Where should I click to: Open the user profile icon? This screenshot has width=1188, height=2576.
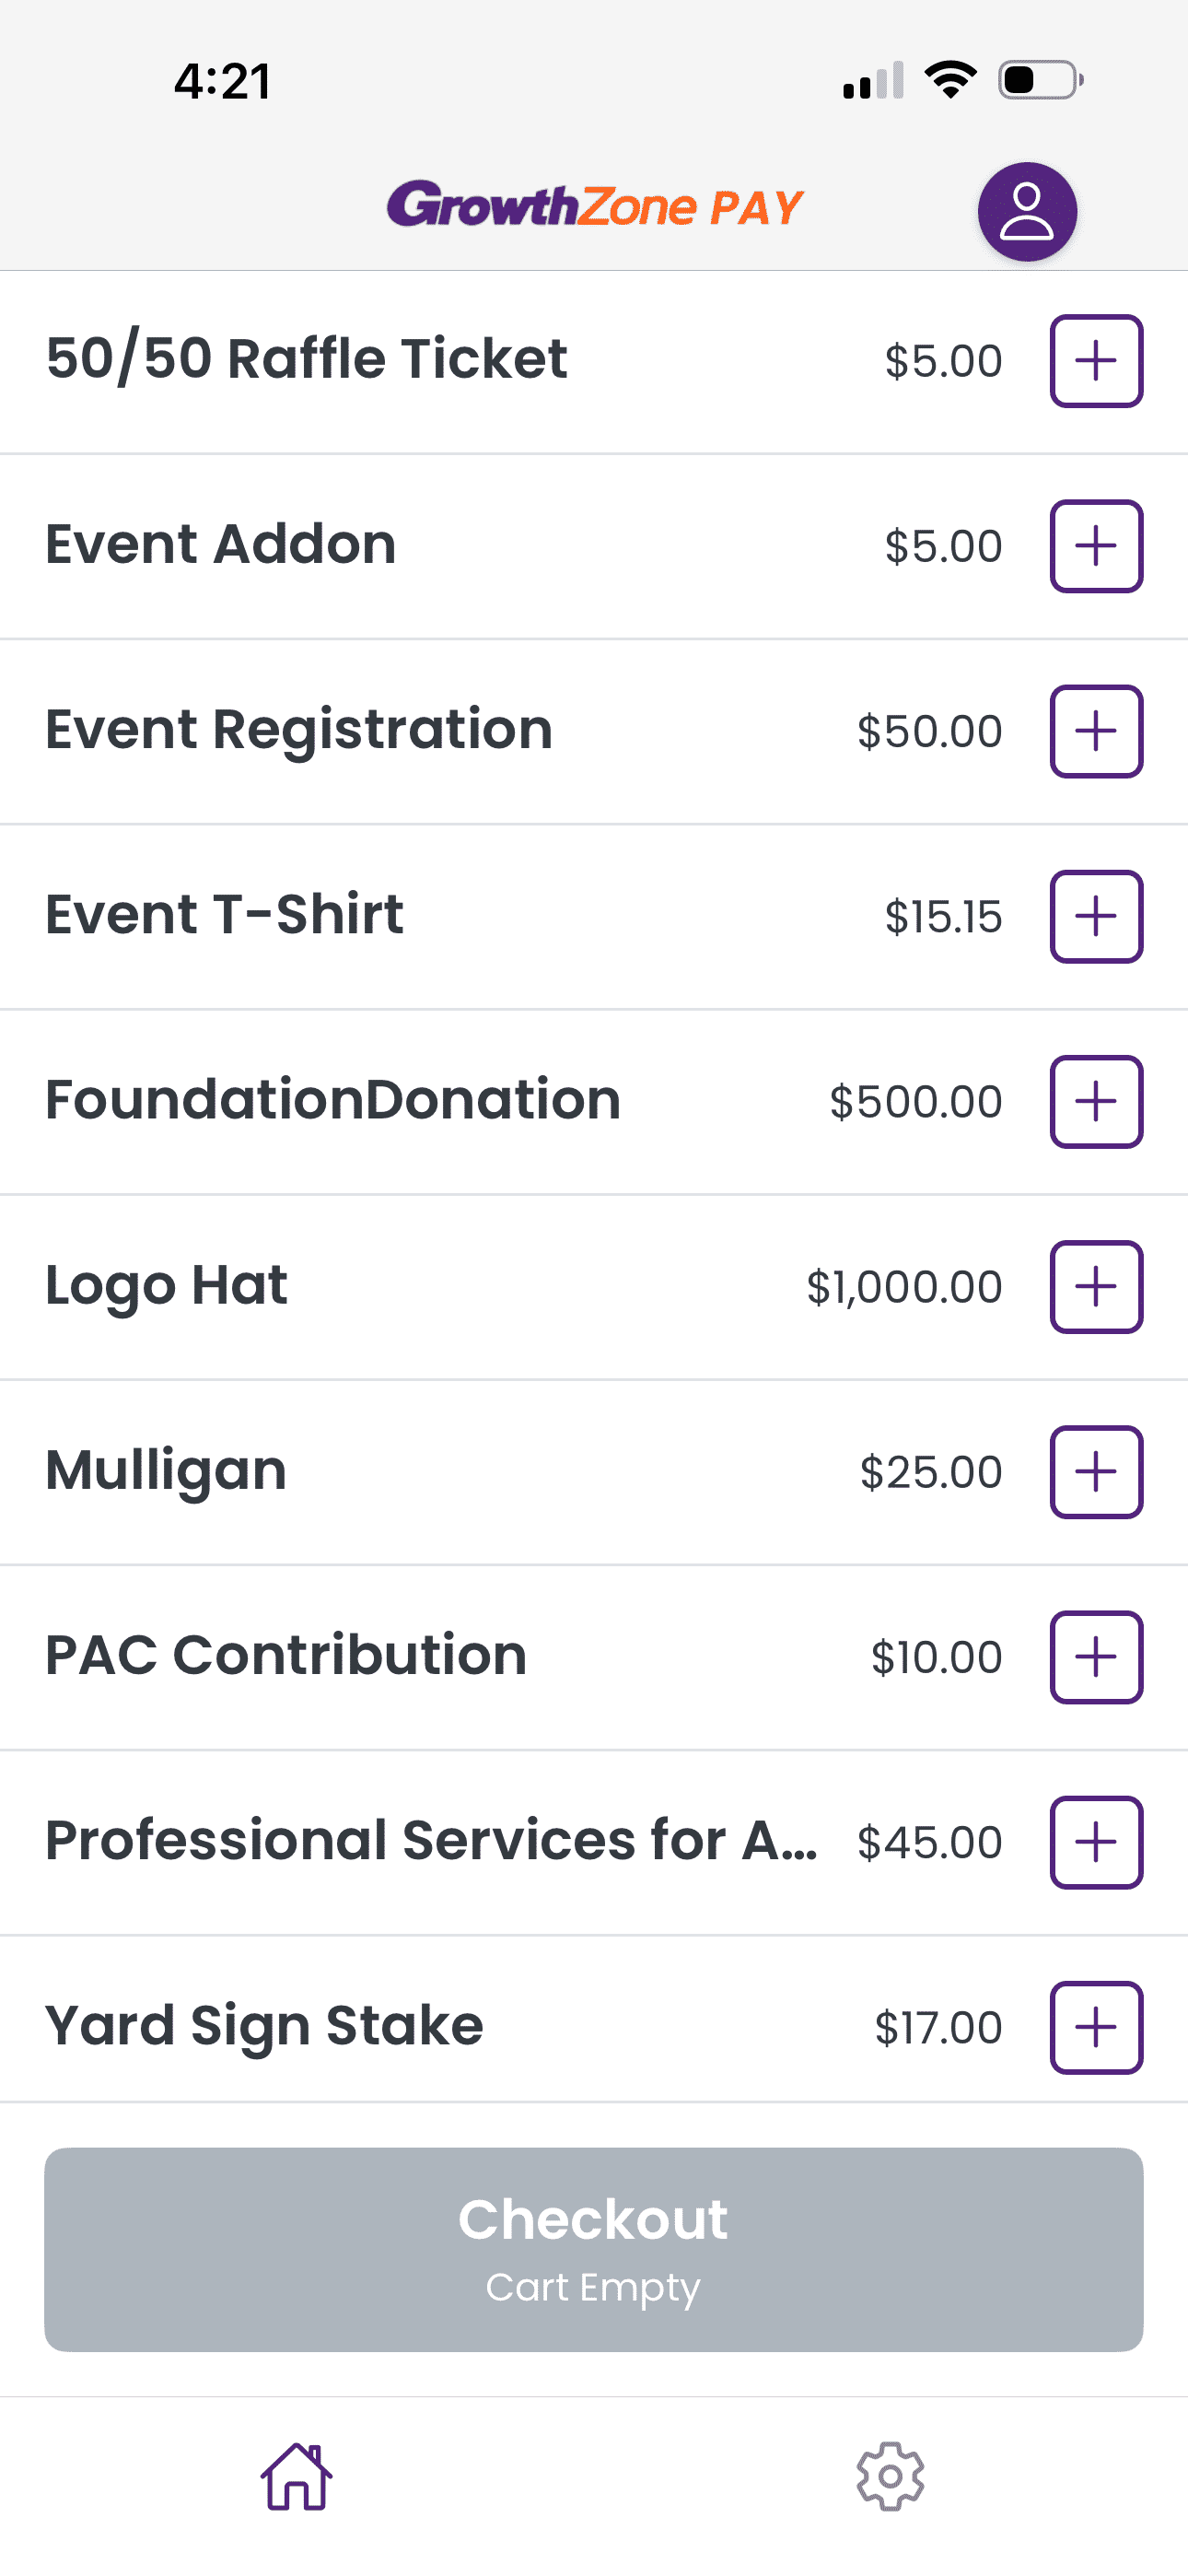pos(1027,211)
